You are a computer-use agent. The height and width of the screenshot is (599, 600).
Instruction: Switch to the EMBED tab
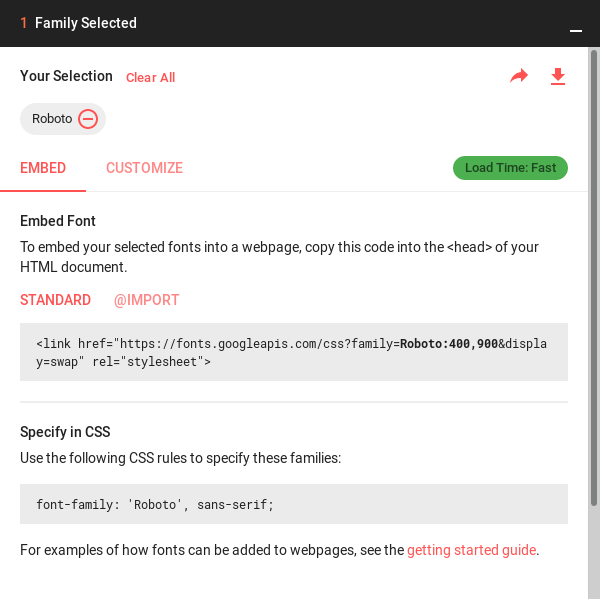pyautogui.click(x=43, y=168)
